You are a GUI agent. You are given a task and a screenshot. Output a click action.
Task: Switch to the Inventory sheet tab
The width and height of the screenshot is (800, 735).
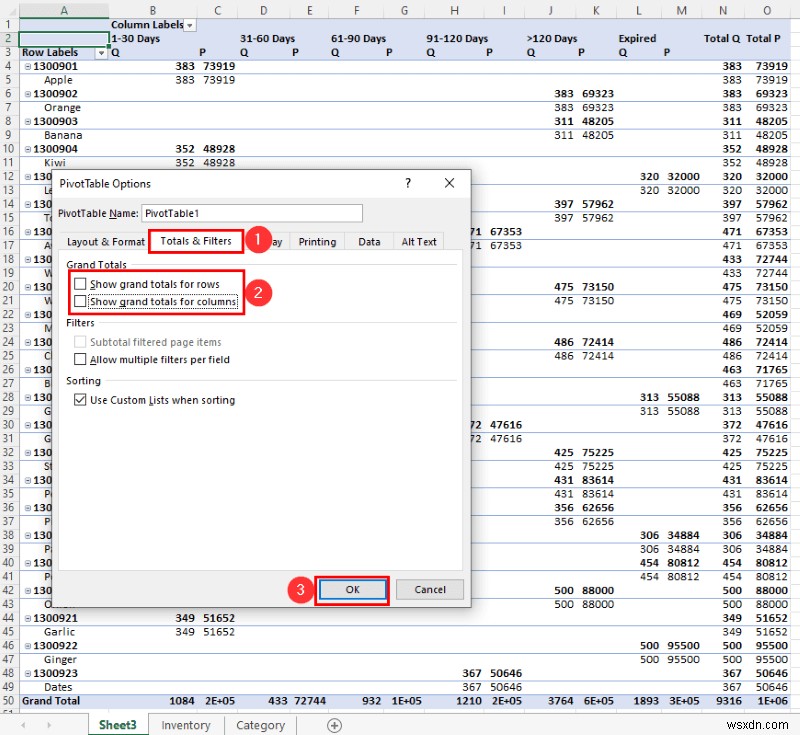point(186,725)
